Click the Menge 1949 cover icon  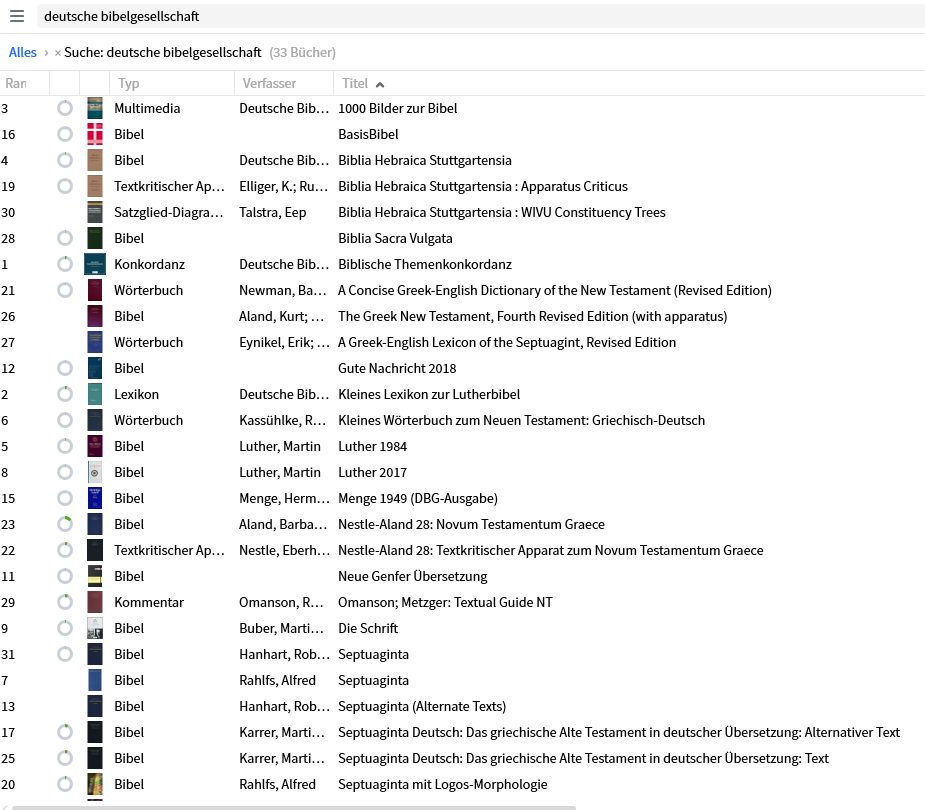94,498
